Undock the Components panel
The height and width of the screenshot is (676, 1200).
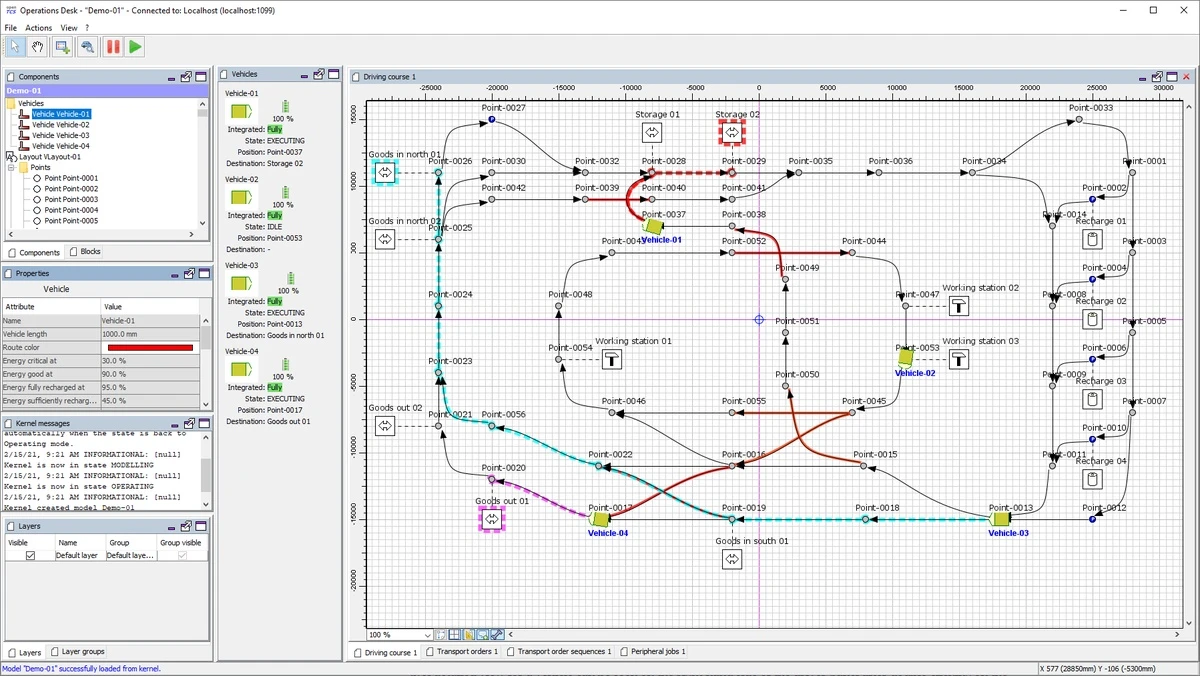[x=186, y=76]
